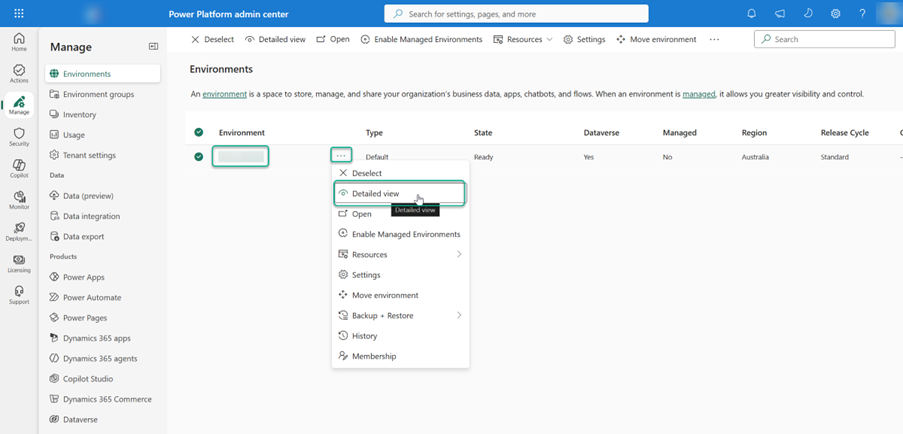Open Monitor in left rail

19,200
